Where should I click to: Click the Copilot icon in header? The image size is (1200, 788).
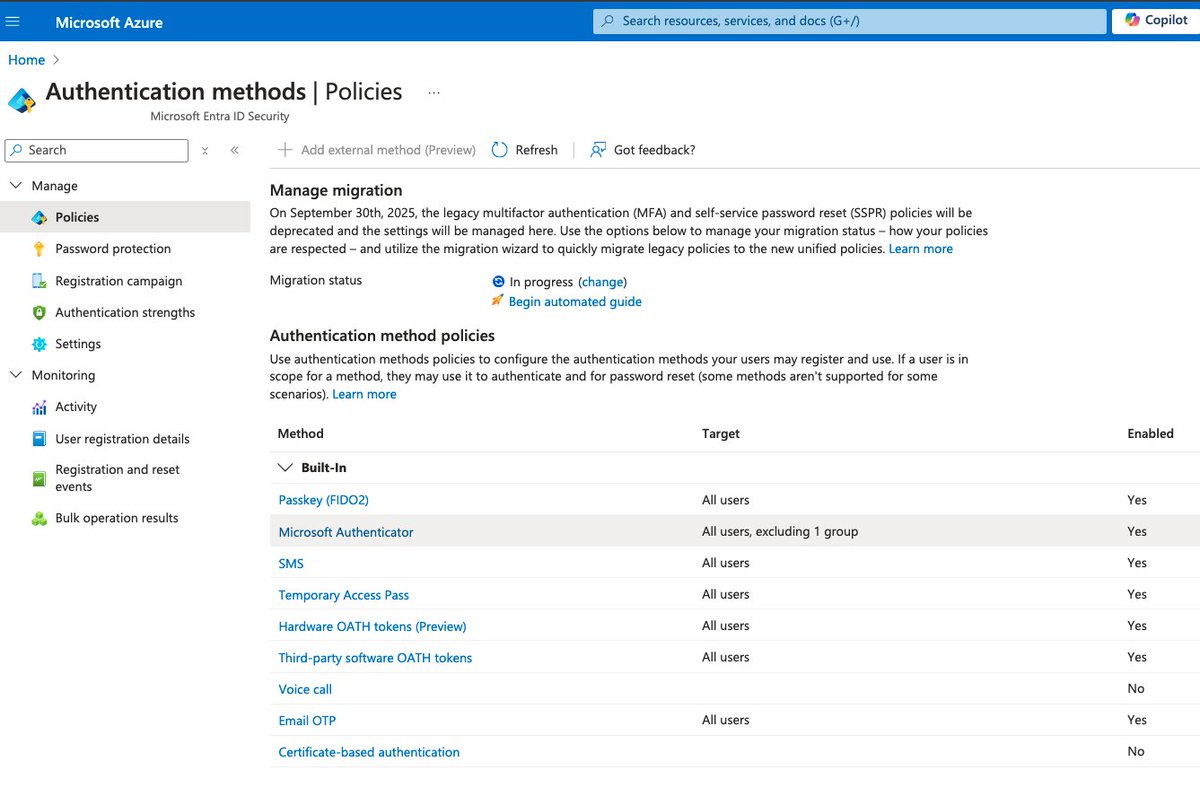point(1132,20)
